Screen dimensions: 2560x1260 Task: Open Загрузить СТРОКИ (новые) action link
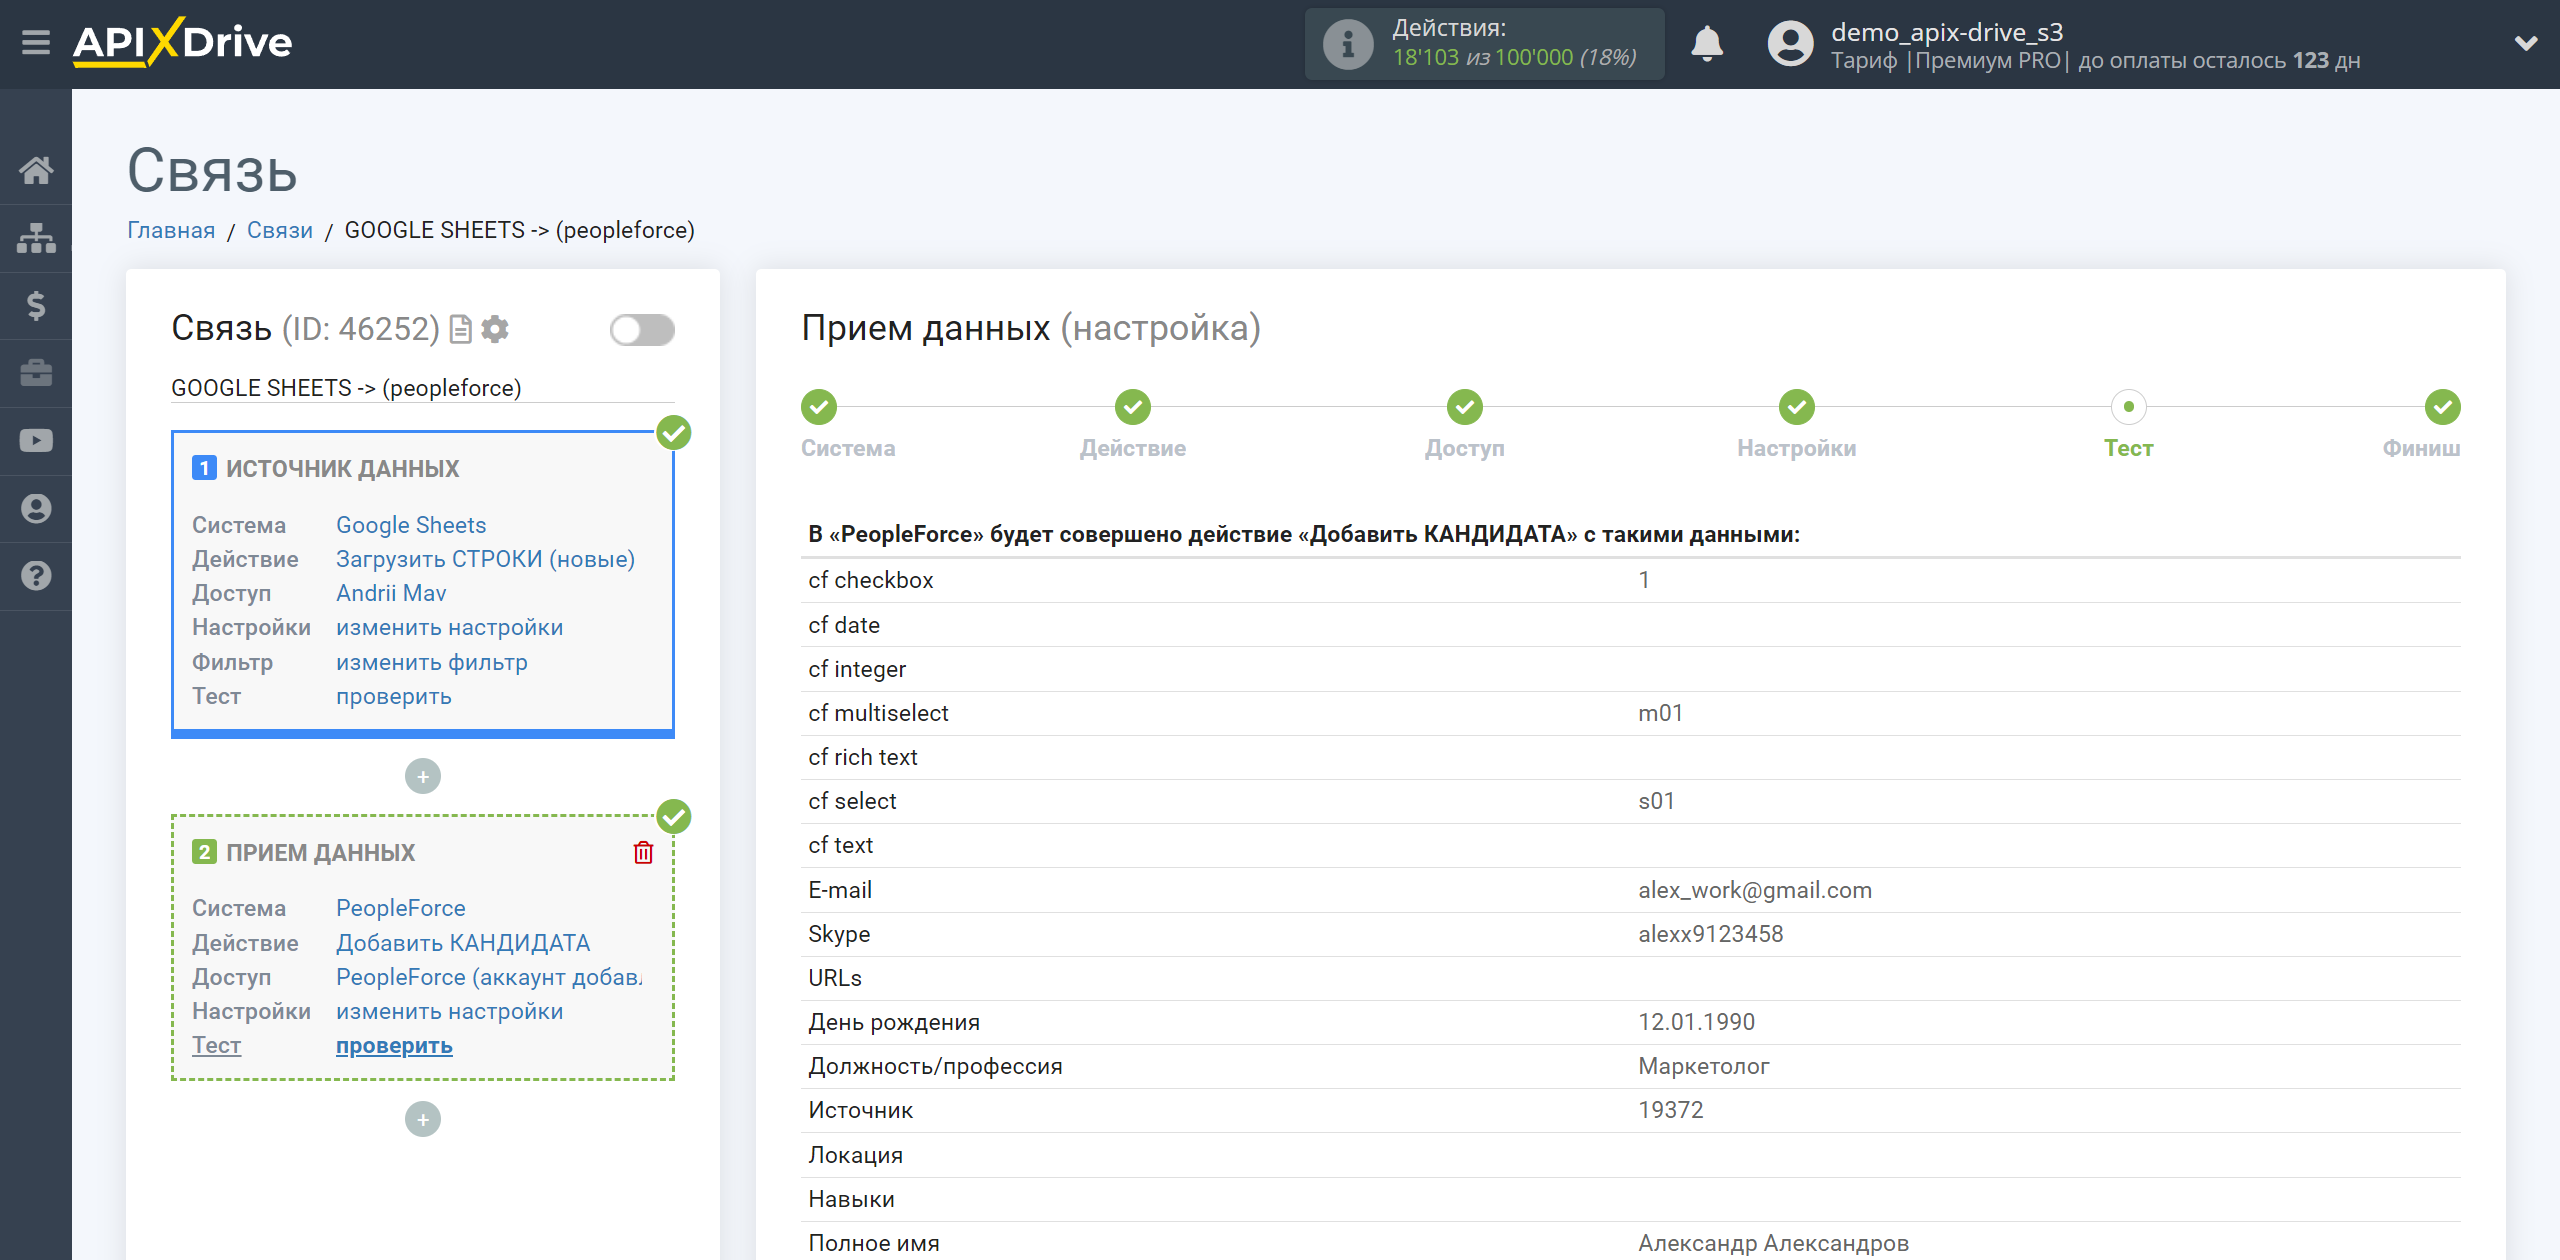pos(485,559)
